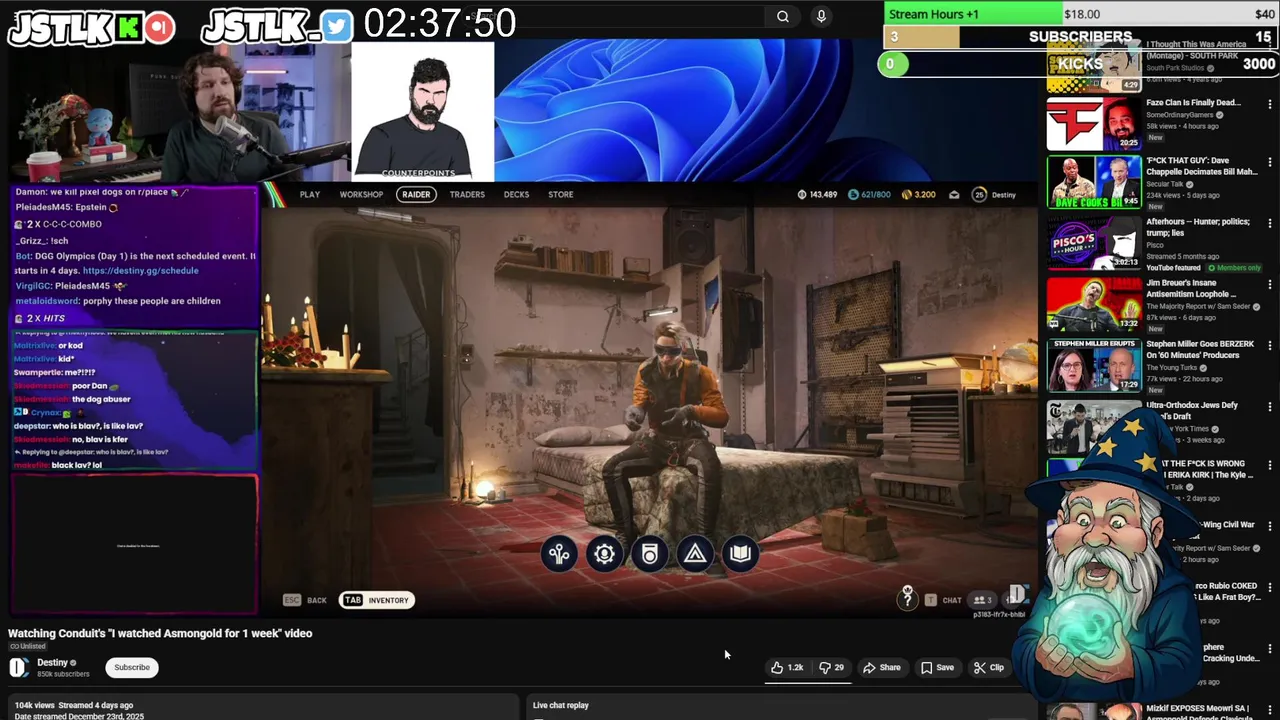Open the in-game mail envelope icon
Viewport: 1280px width, 720px height.
[954, 195]
